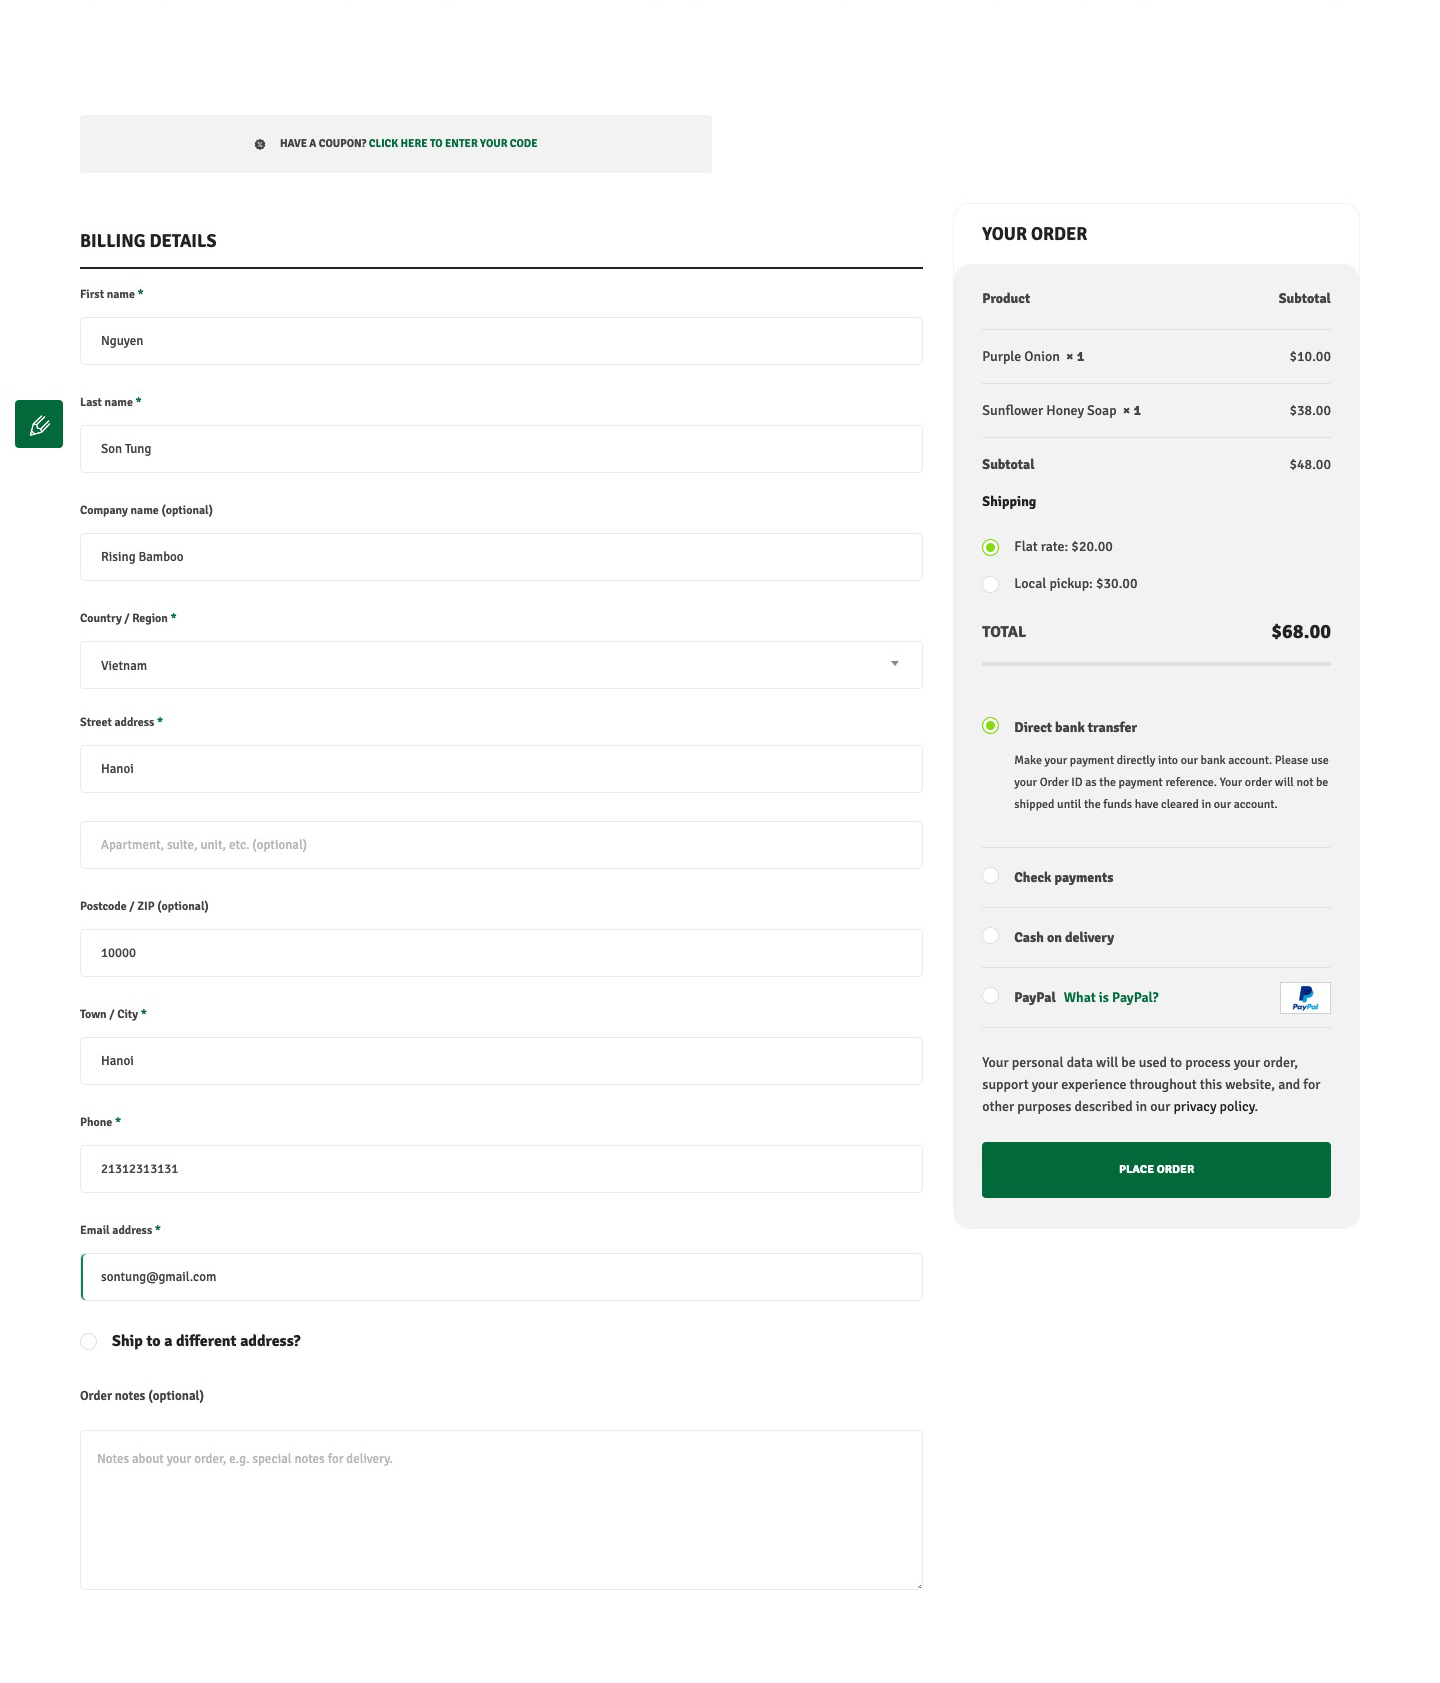Click the Email address field
This screenshot has height=1683, width=1440.
[x=501, y=1277]
